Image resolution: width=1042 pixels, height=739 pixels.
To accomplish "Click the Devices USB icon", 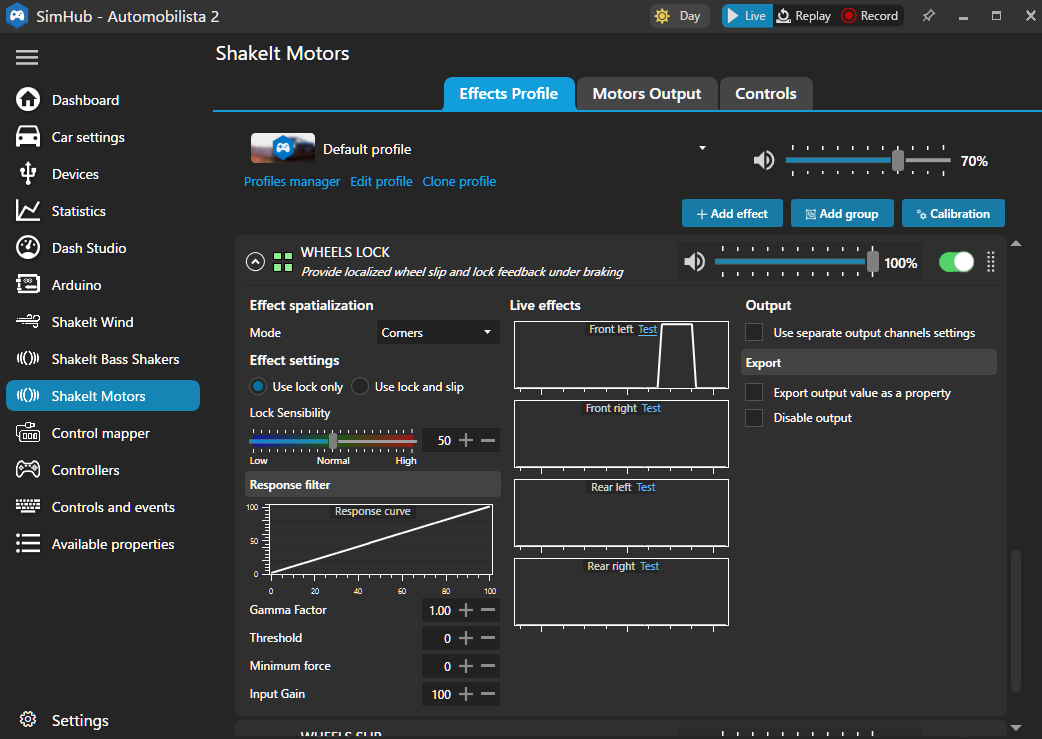I will coord(28,173).
